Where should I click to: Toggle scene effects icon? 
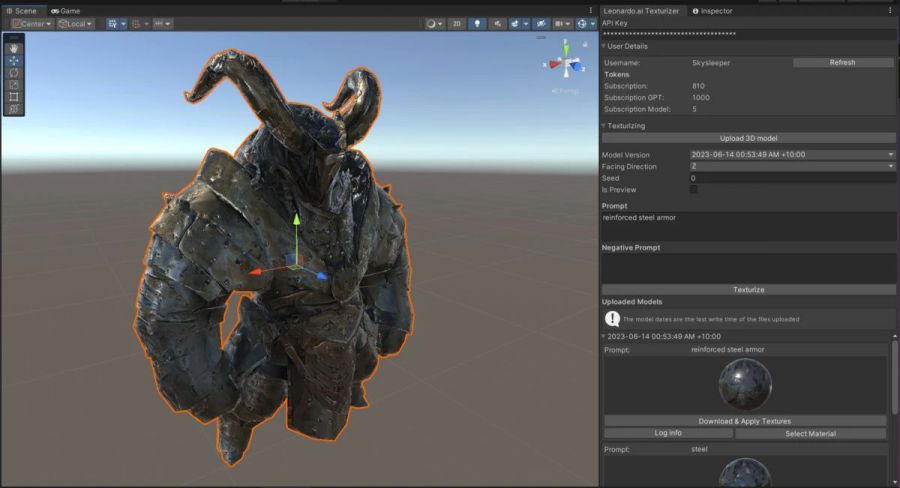[515, 24]
